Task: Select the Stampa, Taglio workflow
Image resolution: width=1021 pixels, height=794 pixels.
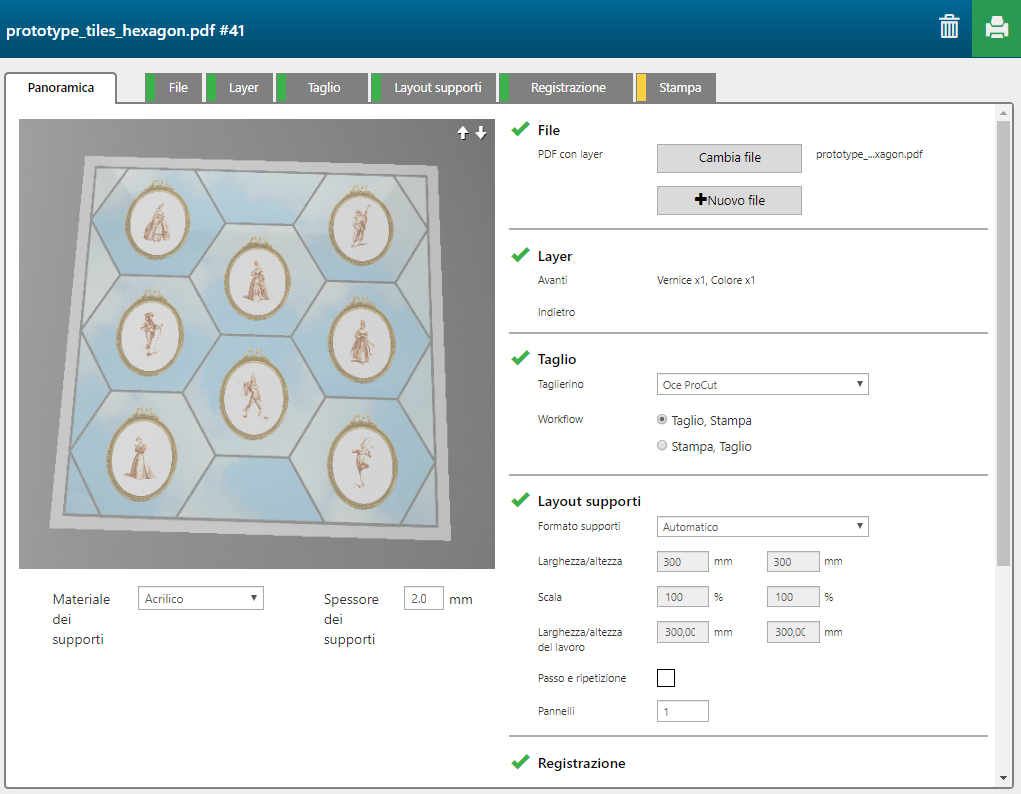Action: (662, 446)
